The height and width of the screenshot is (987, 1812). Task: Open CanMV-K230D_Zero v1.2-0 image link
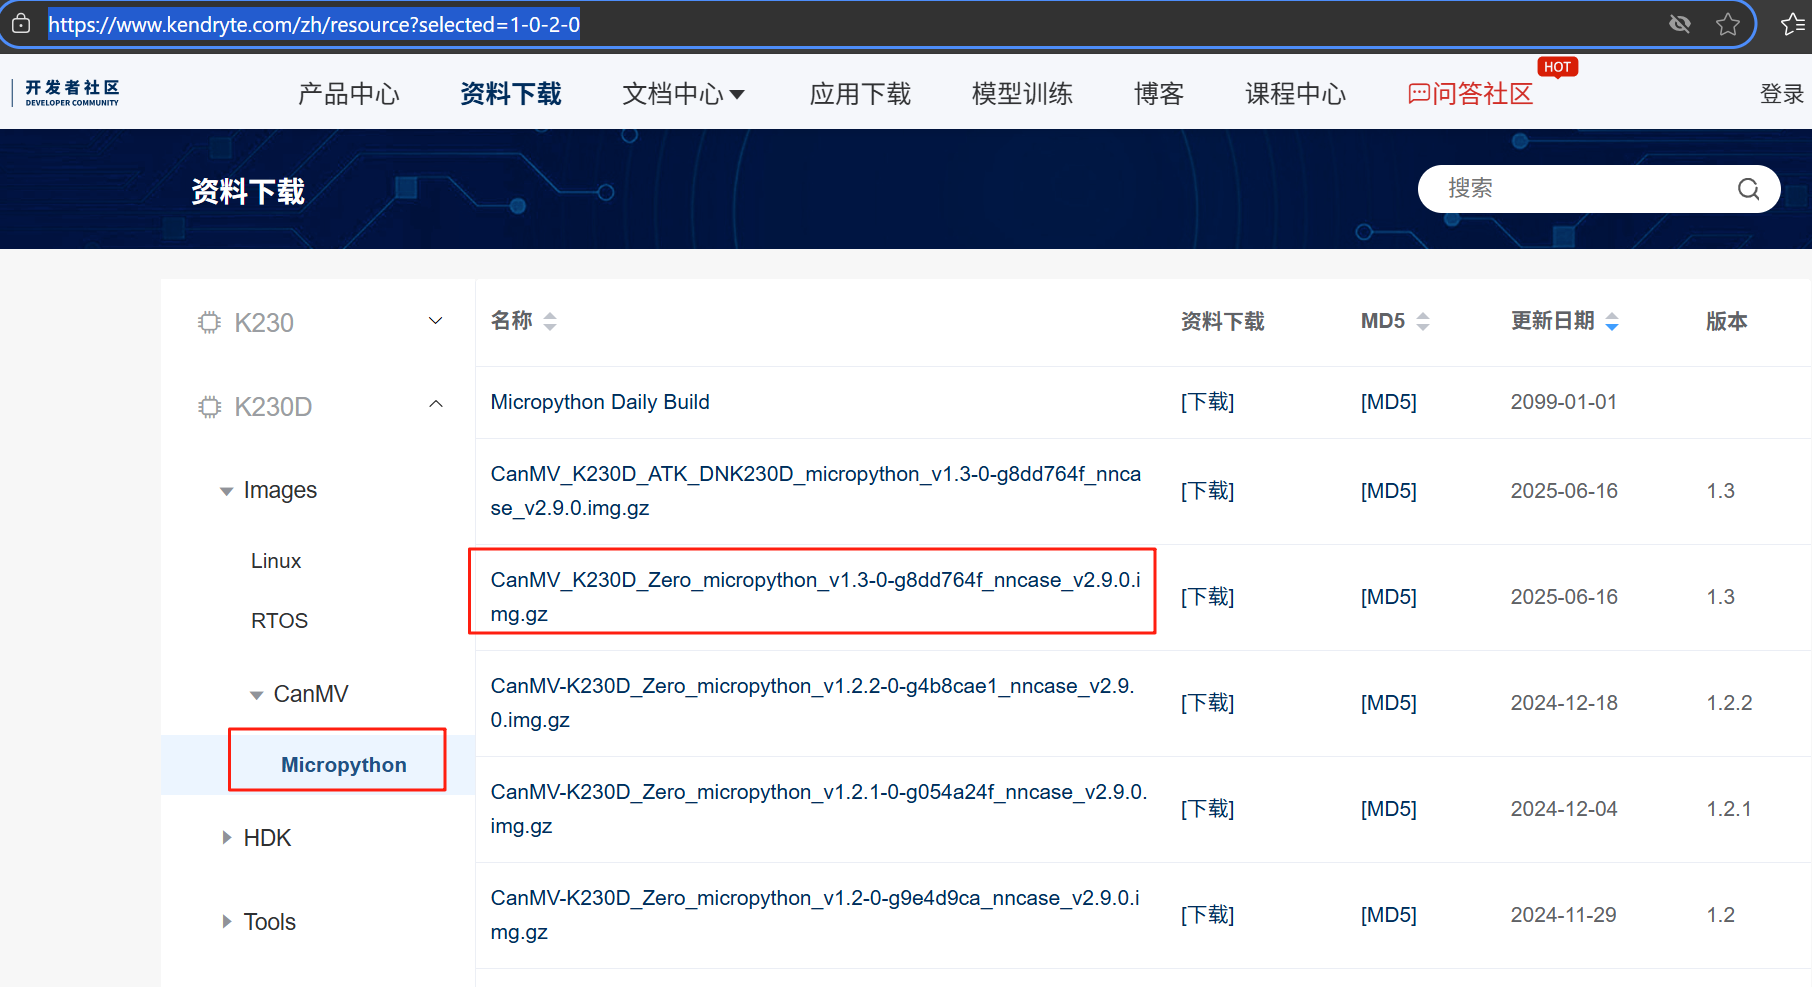[x=815, y=915]
